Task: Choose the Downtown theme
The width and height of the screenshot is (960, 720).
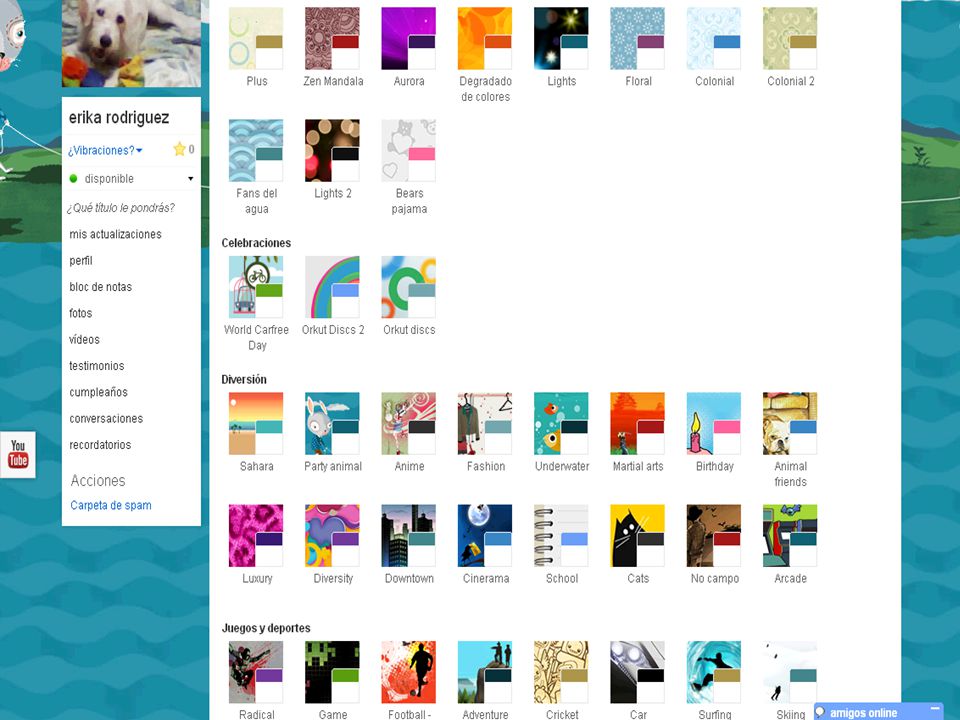Action: click(408, 536)
